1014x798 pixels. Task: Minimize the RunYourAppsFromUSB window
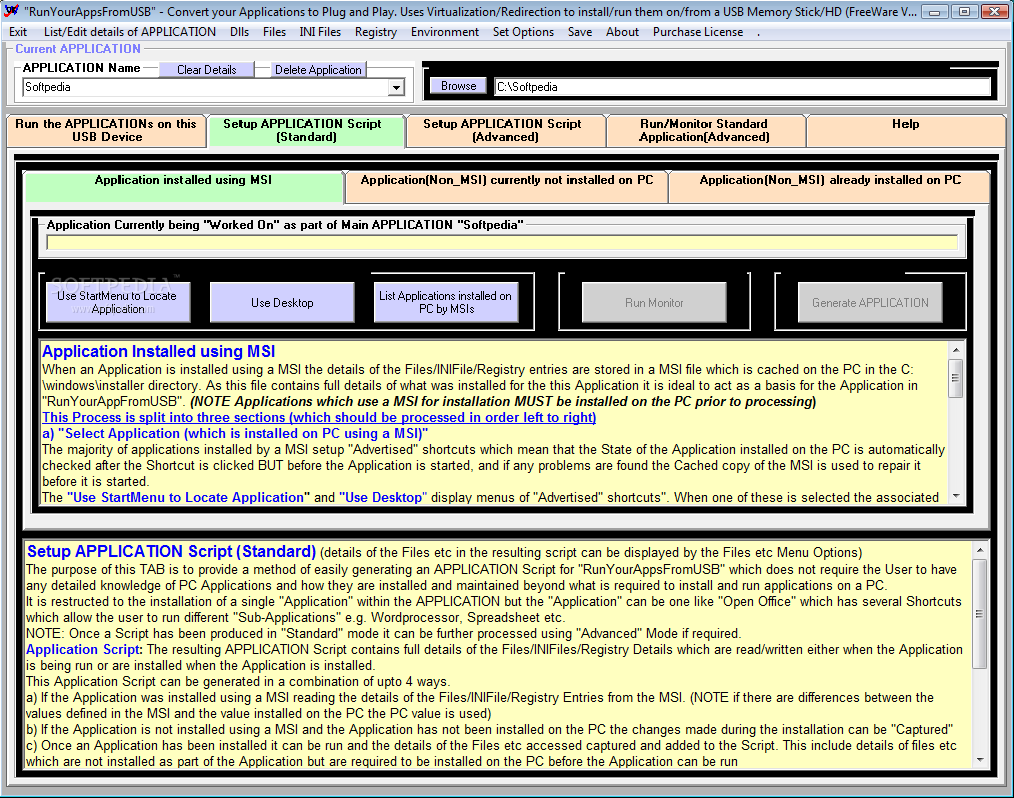(x=934, y=12)
